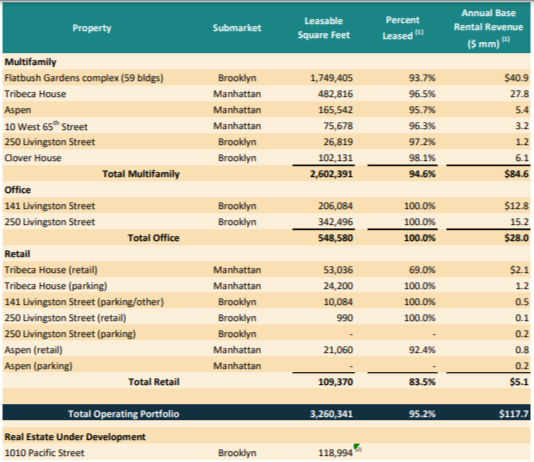534x462 pixels.
Task: Click the Office section heading
Action: 17,190
